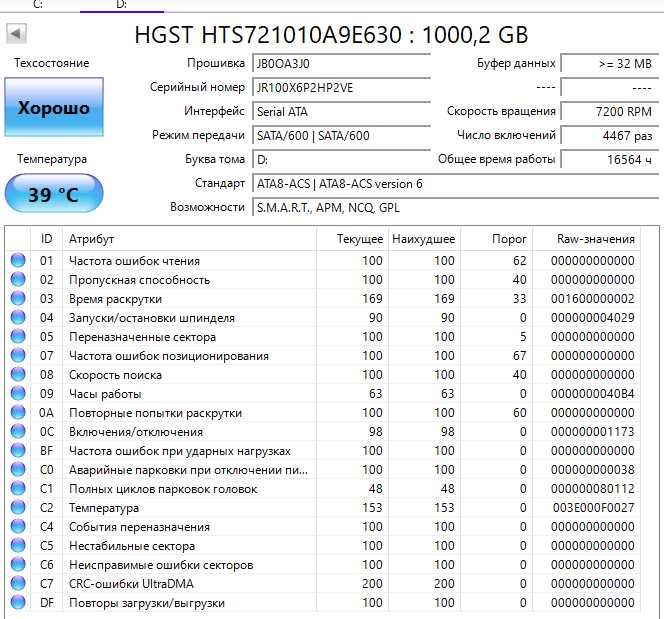Select the Частота ошибок позиционирования row

(x=323, y=356)
